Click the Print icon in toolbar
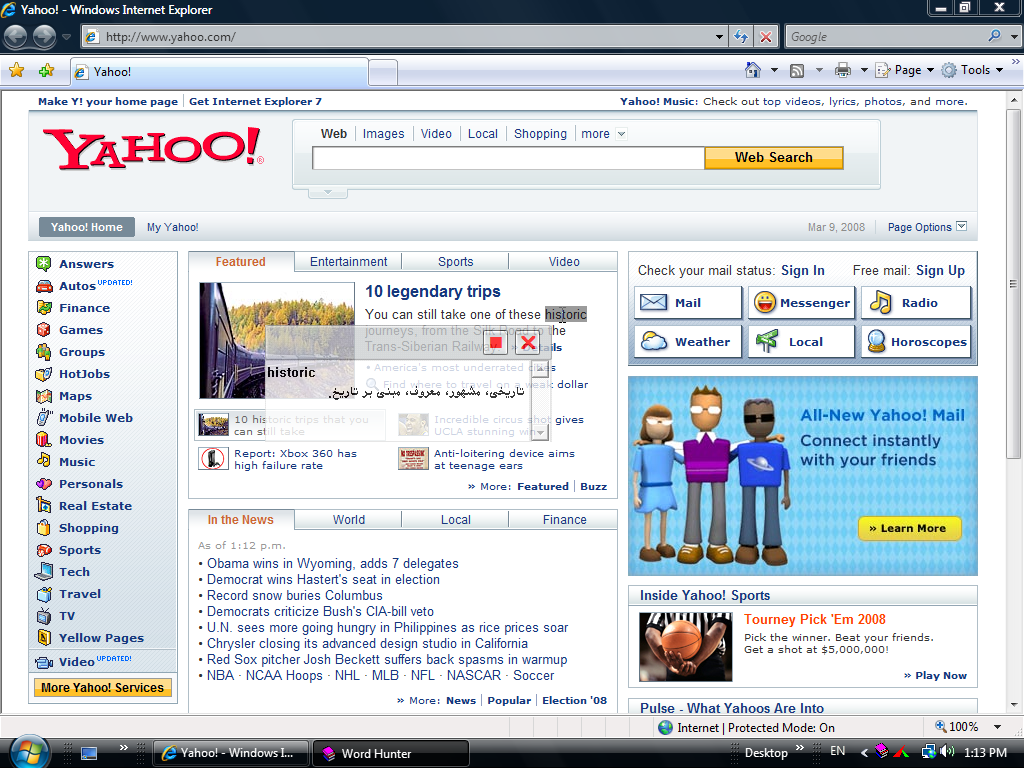This screenshot has width=1024, height=768. 843,70
